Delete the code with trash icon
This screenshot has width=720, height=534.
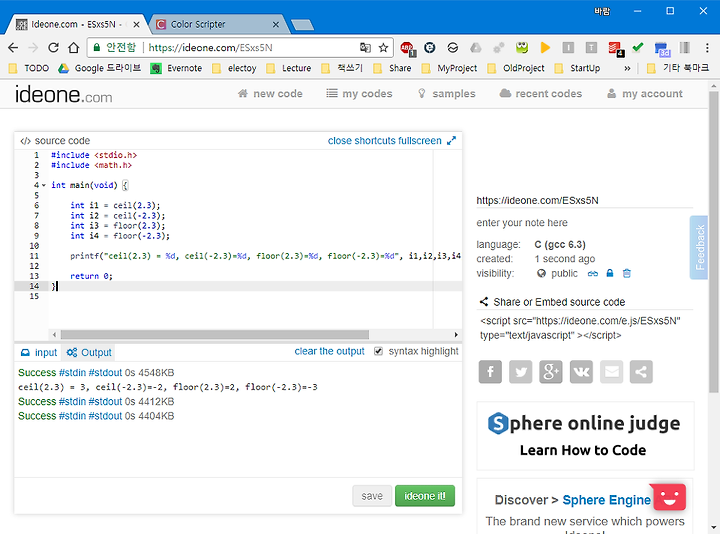(627, 274)
